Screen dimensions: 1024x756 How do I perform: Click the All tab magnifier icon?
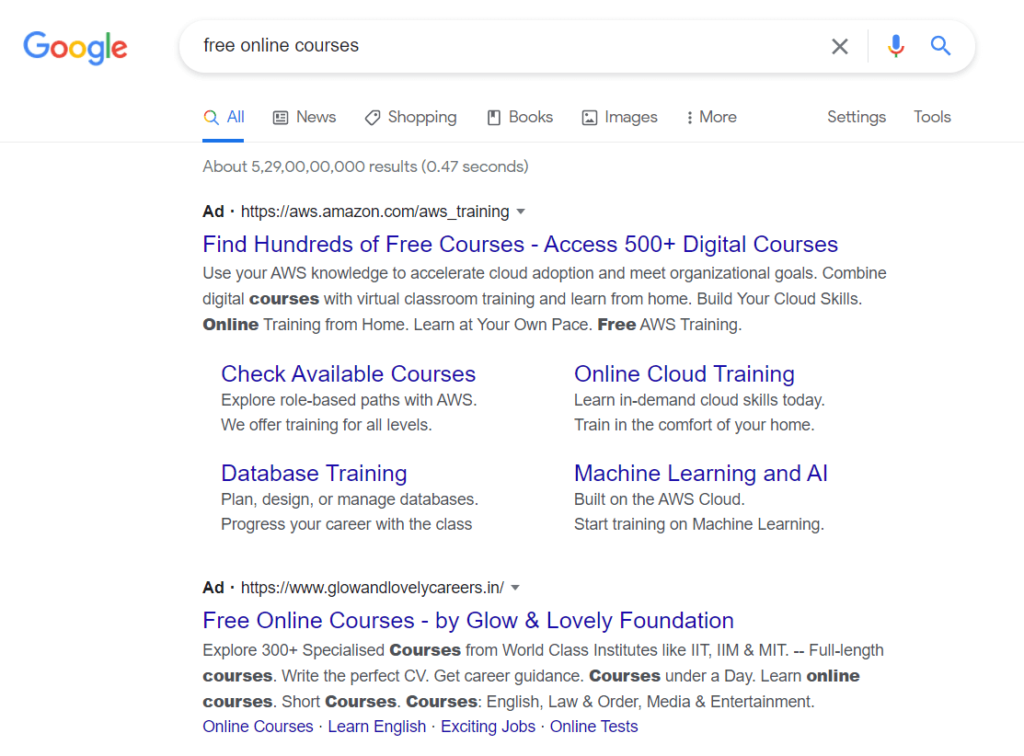pyautogui.click(x=210, y=118)
